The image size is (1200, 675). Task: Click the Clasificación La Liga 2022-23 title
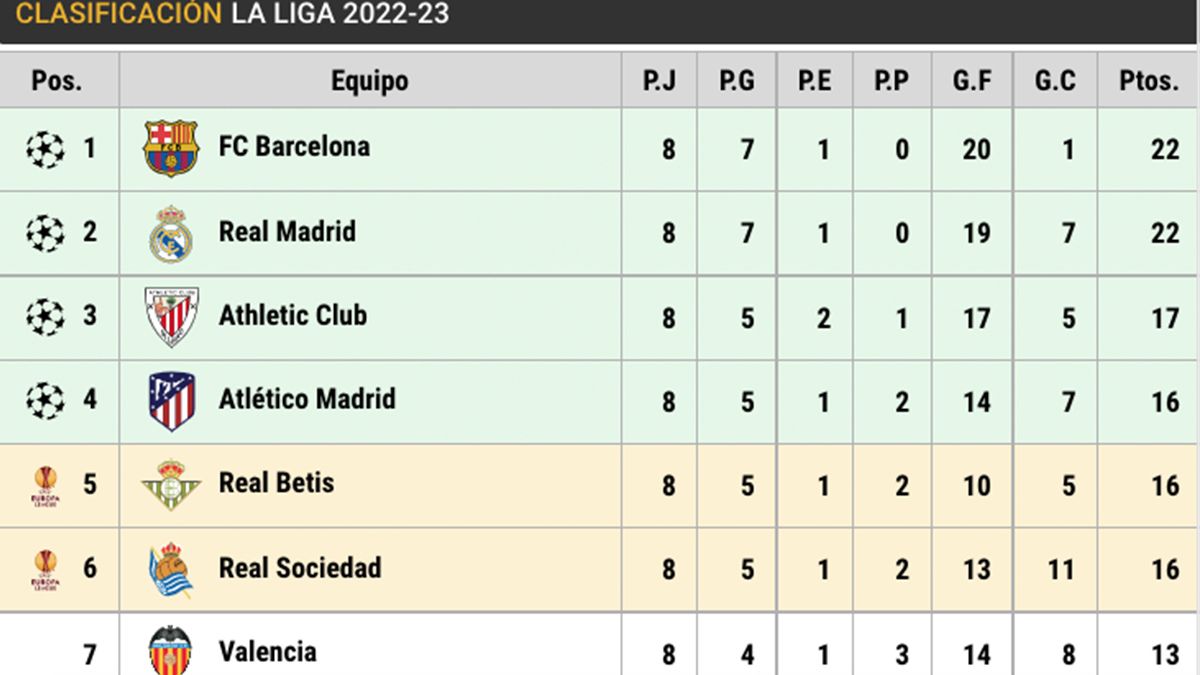click(x=233, y=14)
